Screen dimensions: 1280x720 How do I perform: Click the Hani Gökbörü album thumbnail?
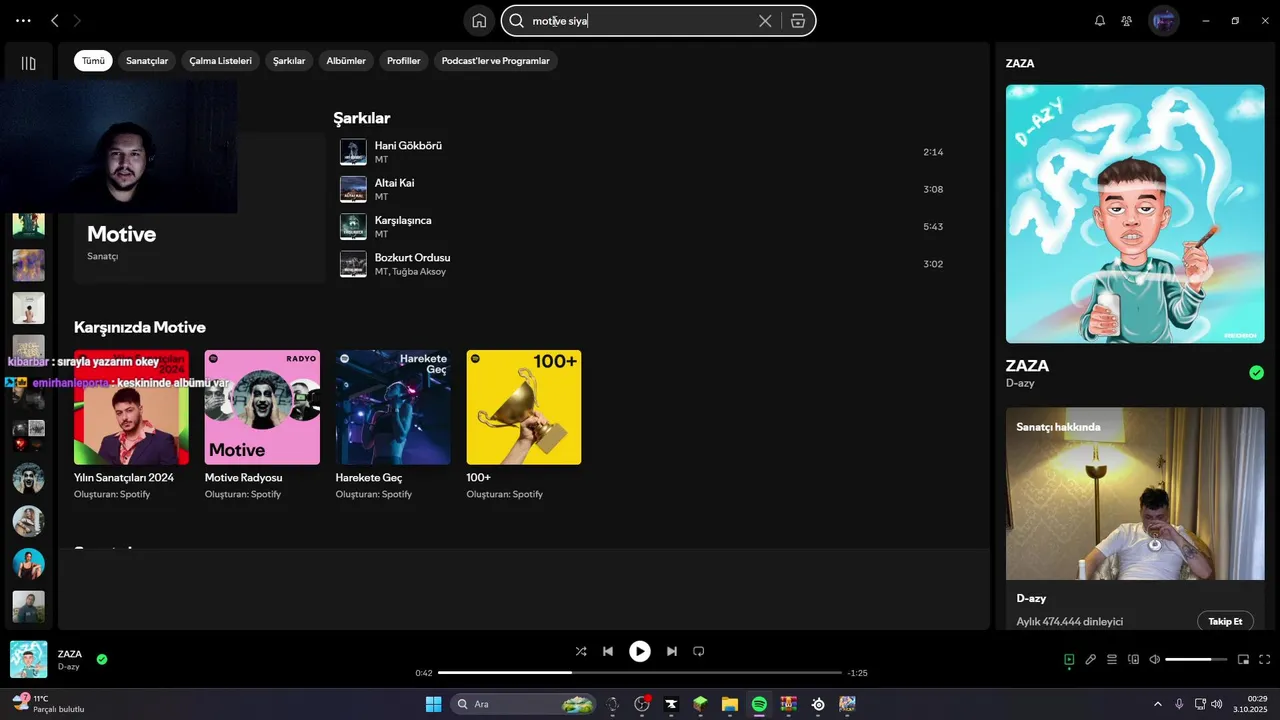[353, 152]
